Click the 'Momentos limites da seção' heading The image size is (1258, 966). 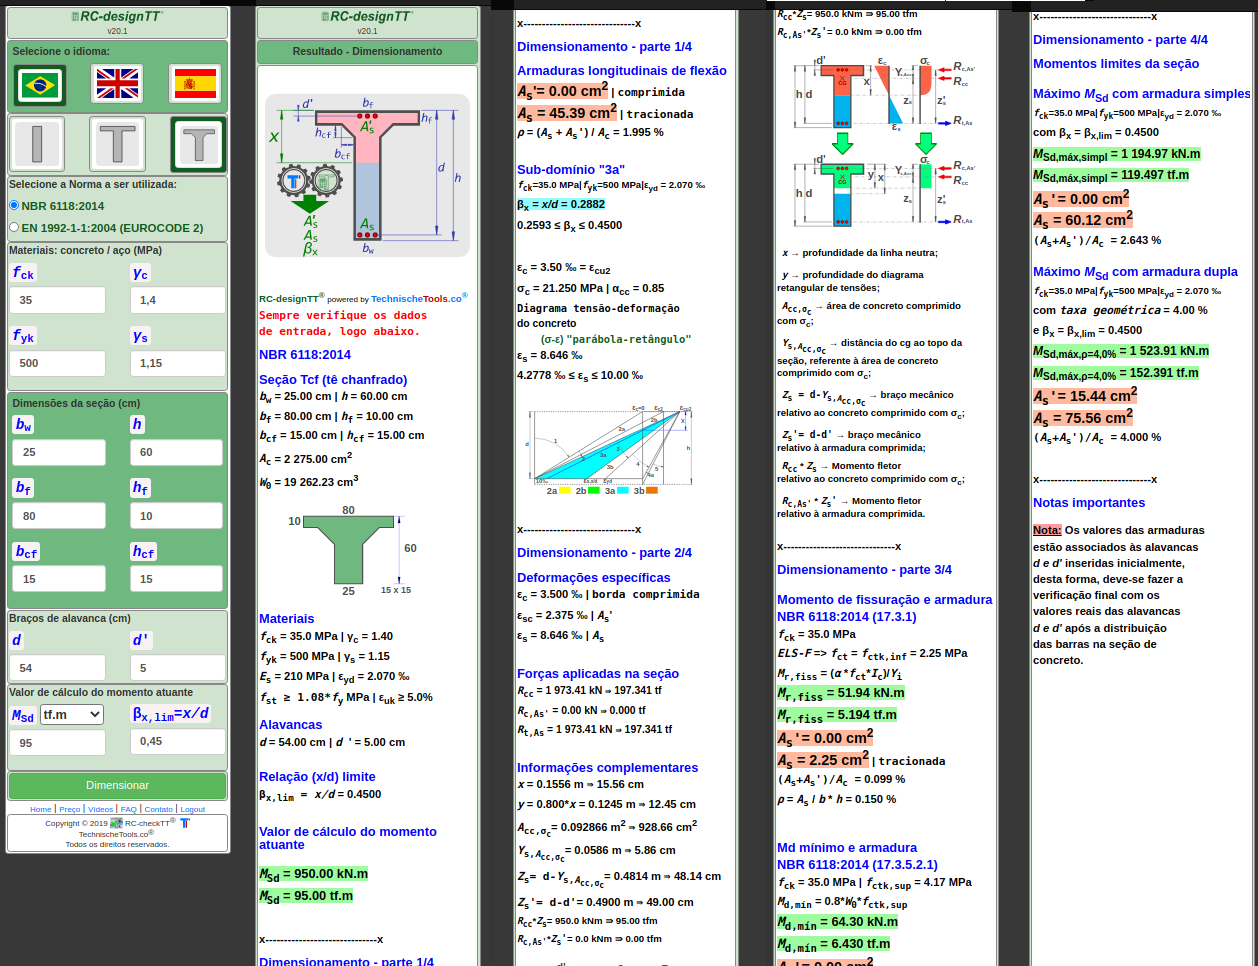1116,63
